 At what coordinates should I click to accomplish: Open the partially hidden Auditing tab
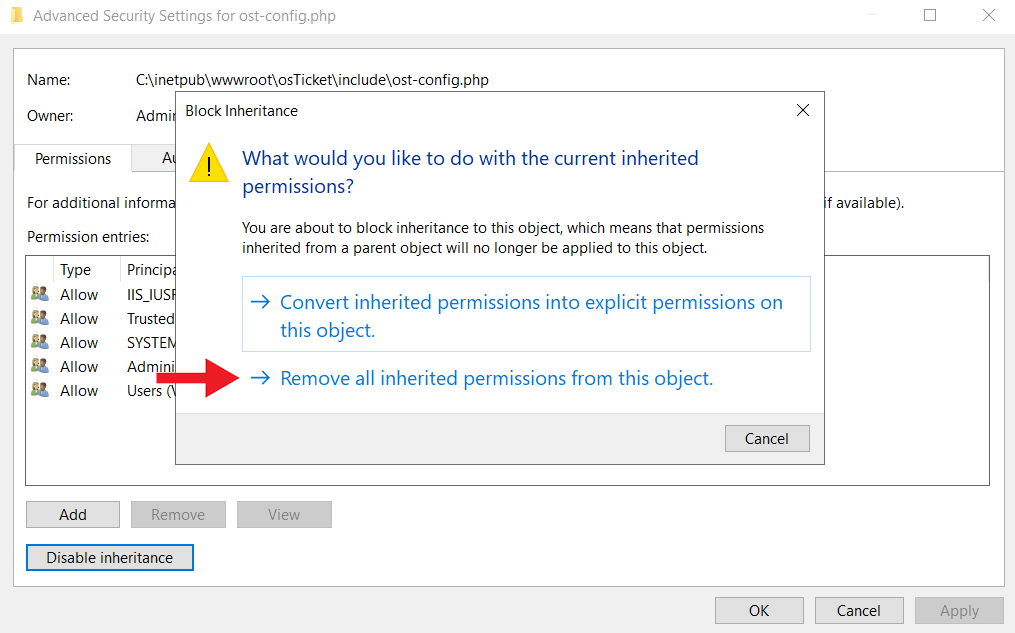click(x=168, y=158)
